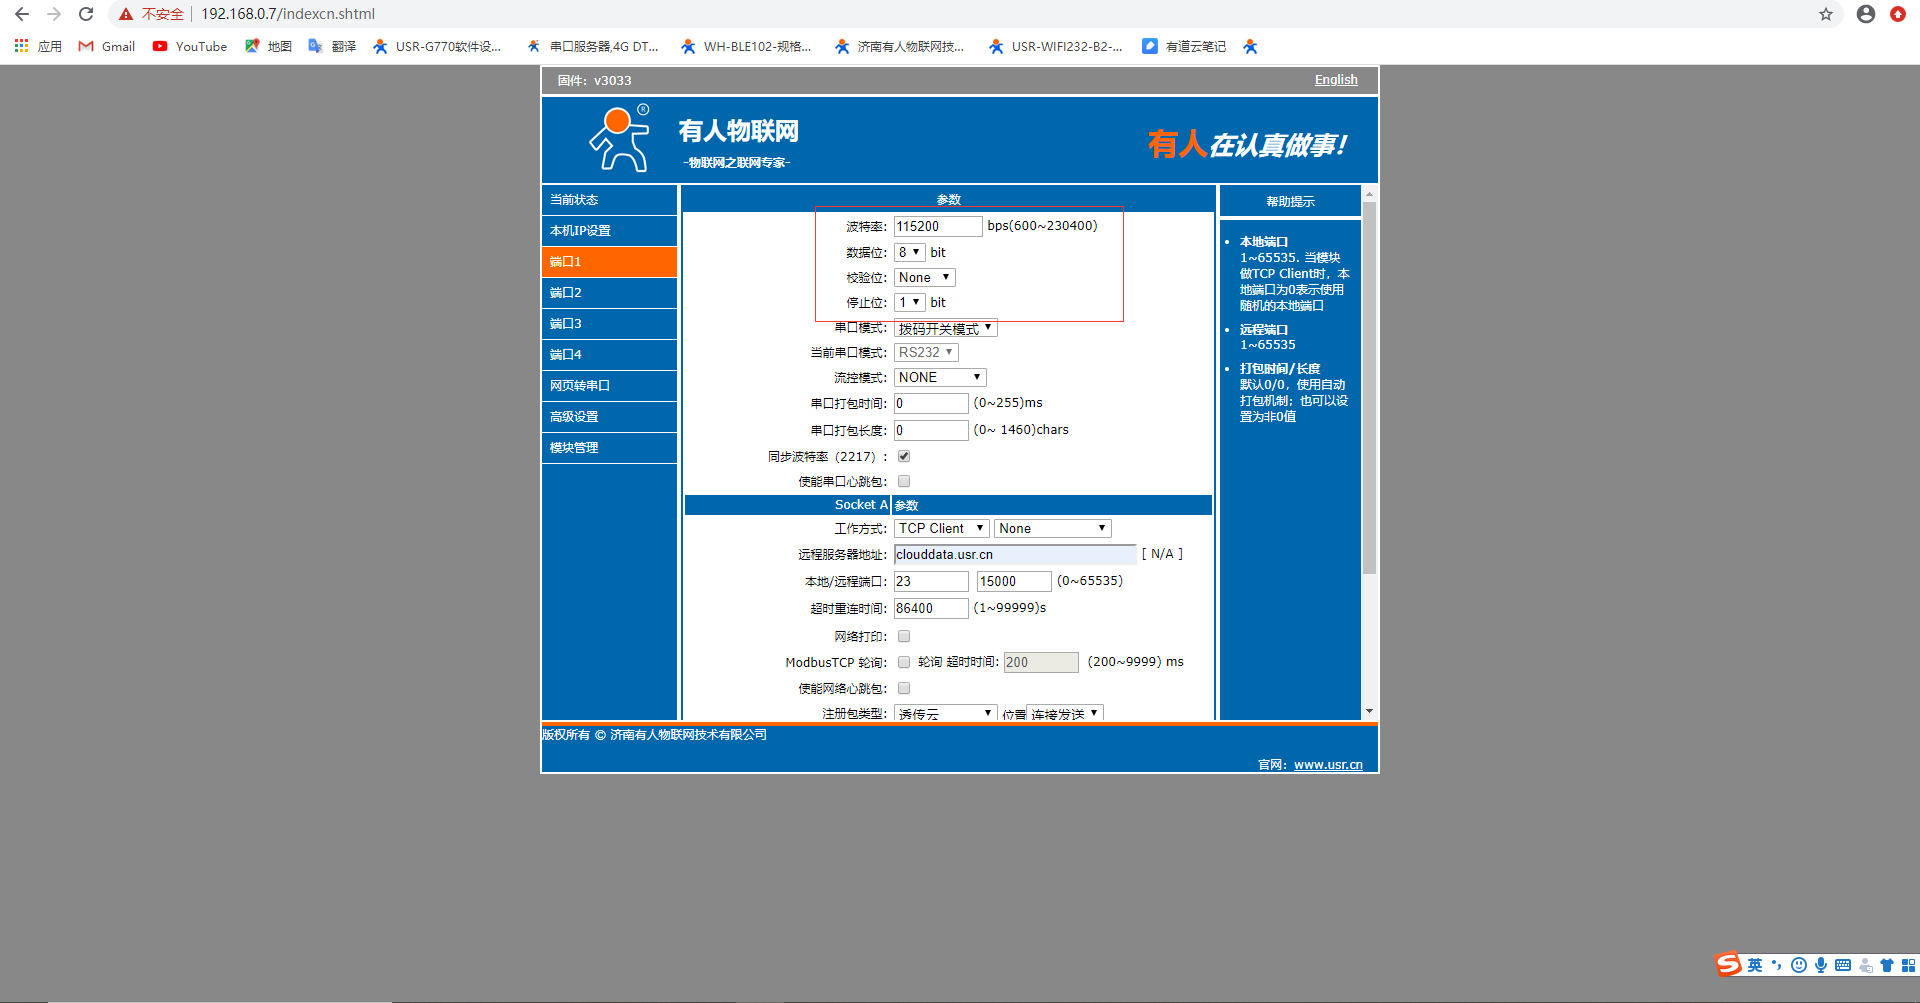
Task: Click the browser reload icon
Action: tap(86, 14)
